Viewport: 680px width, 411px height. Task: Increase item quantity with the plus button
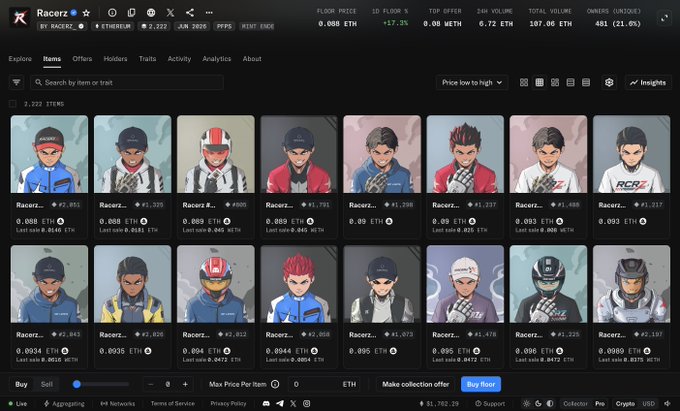coord(185,384)
